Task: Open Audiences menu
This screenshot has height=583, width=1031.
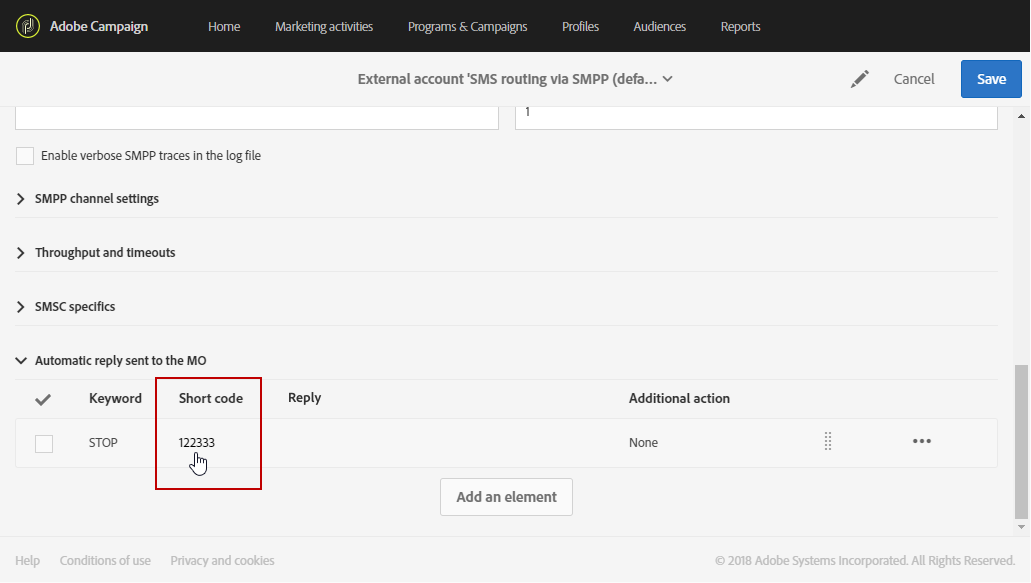Action: point(659,26)
